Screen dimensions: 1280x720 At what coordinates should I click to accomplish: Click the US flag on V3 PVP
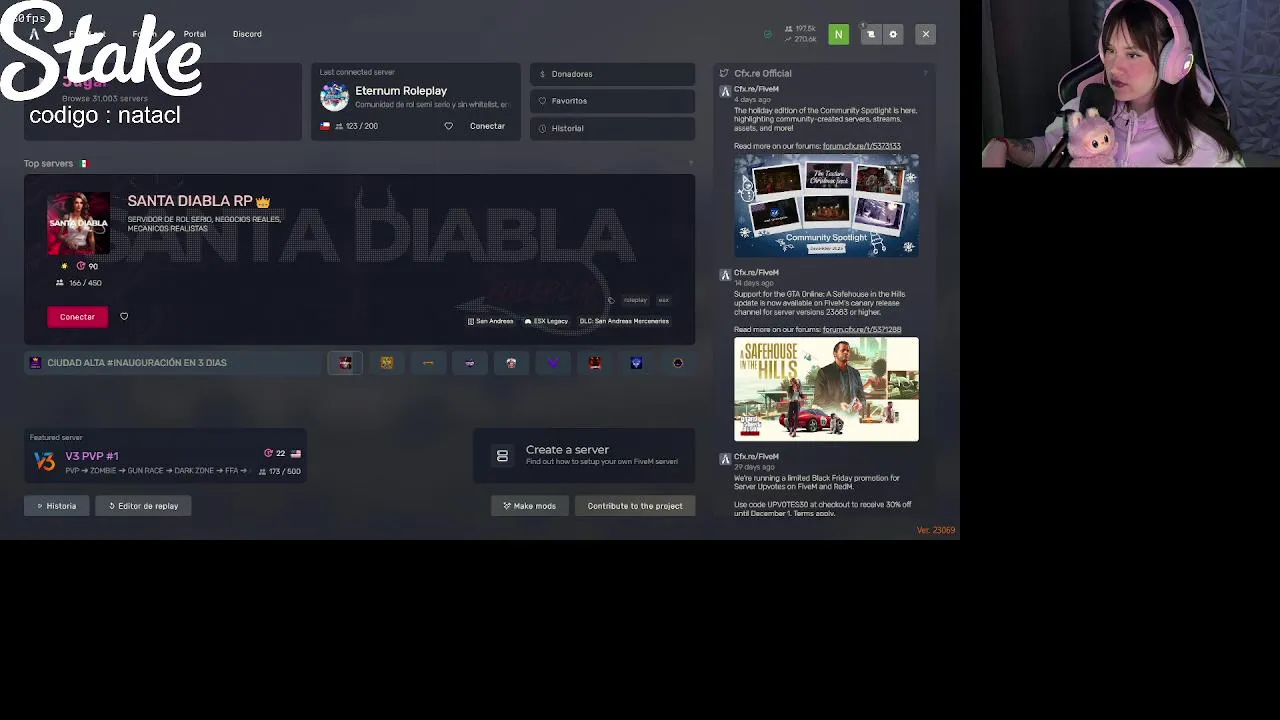(295, 454)
